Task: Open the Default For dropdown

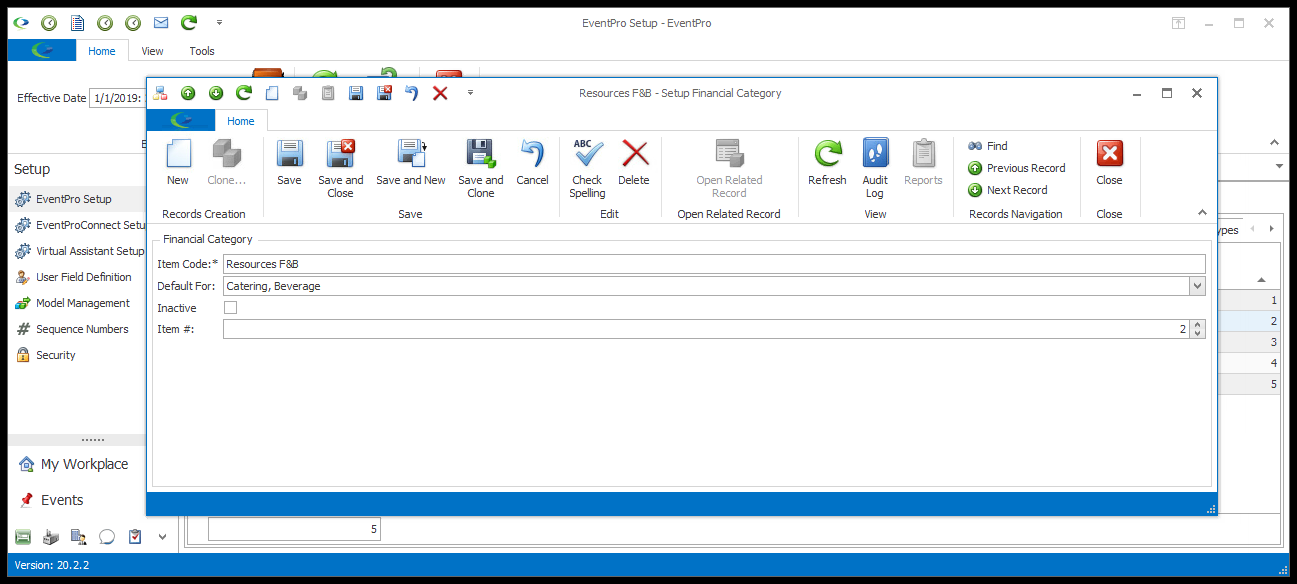Action: [1198, 286]
